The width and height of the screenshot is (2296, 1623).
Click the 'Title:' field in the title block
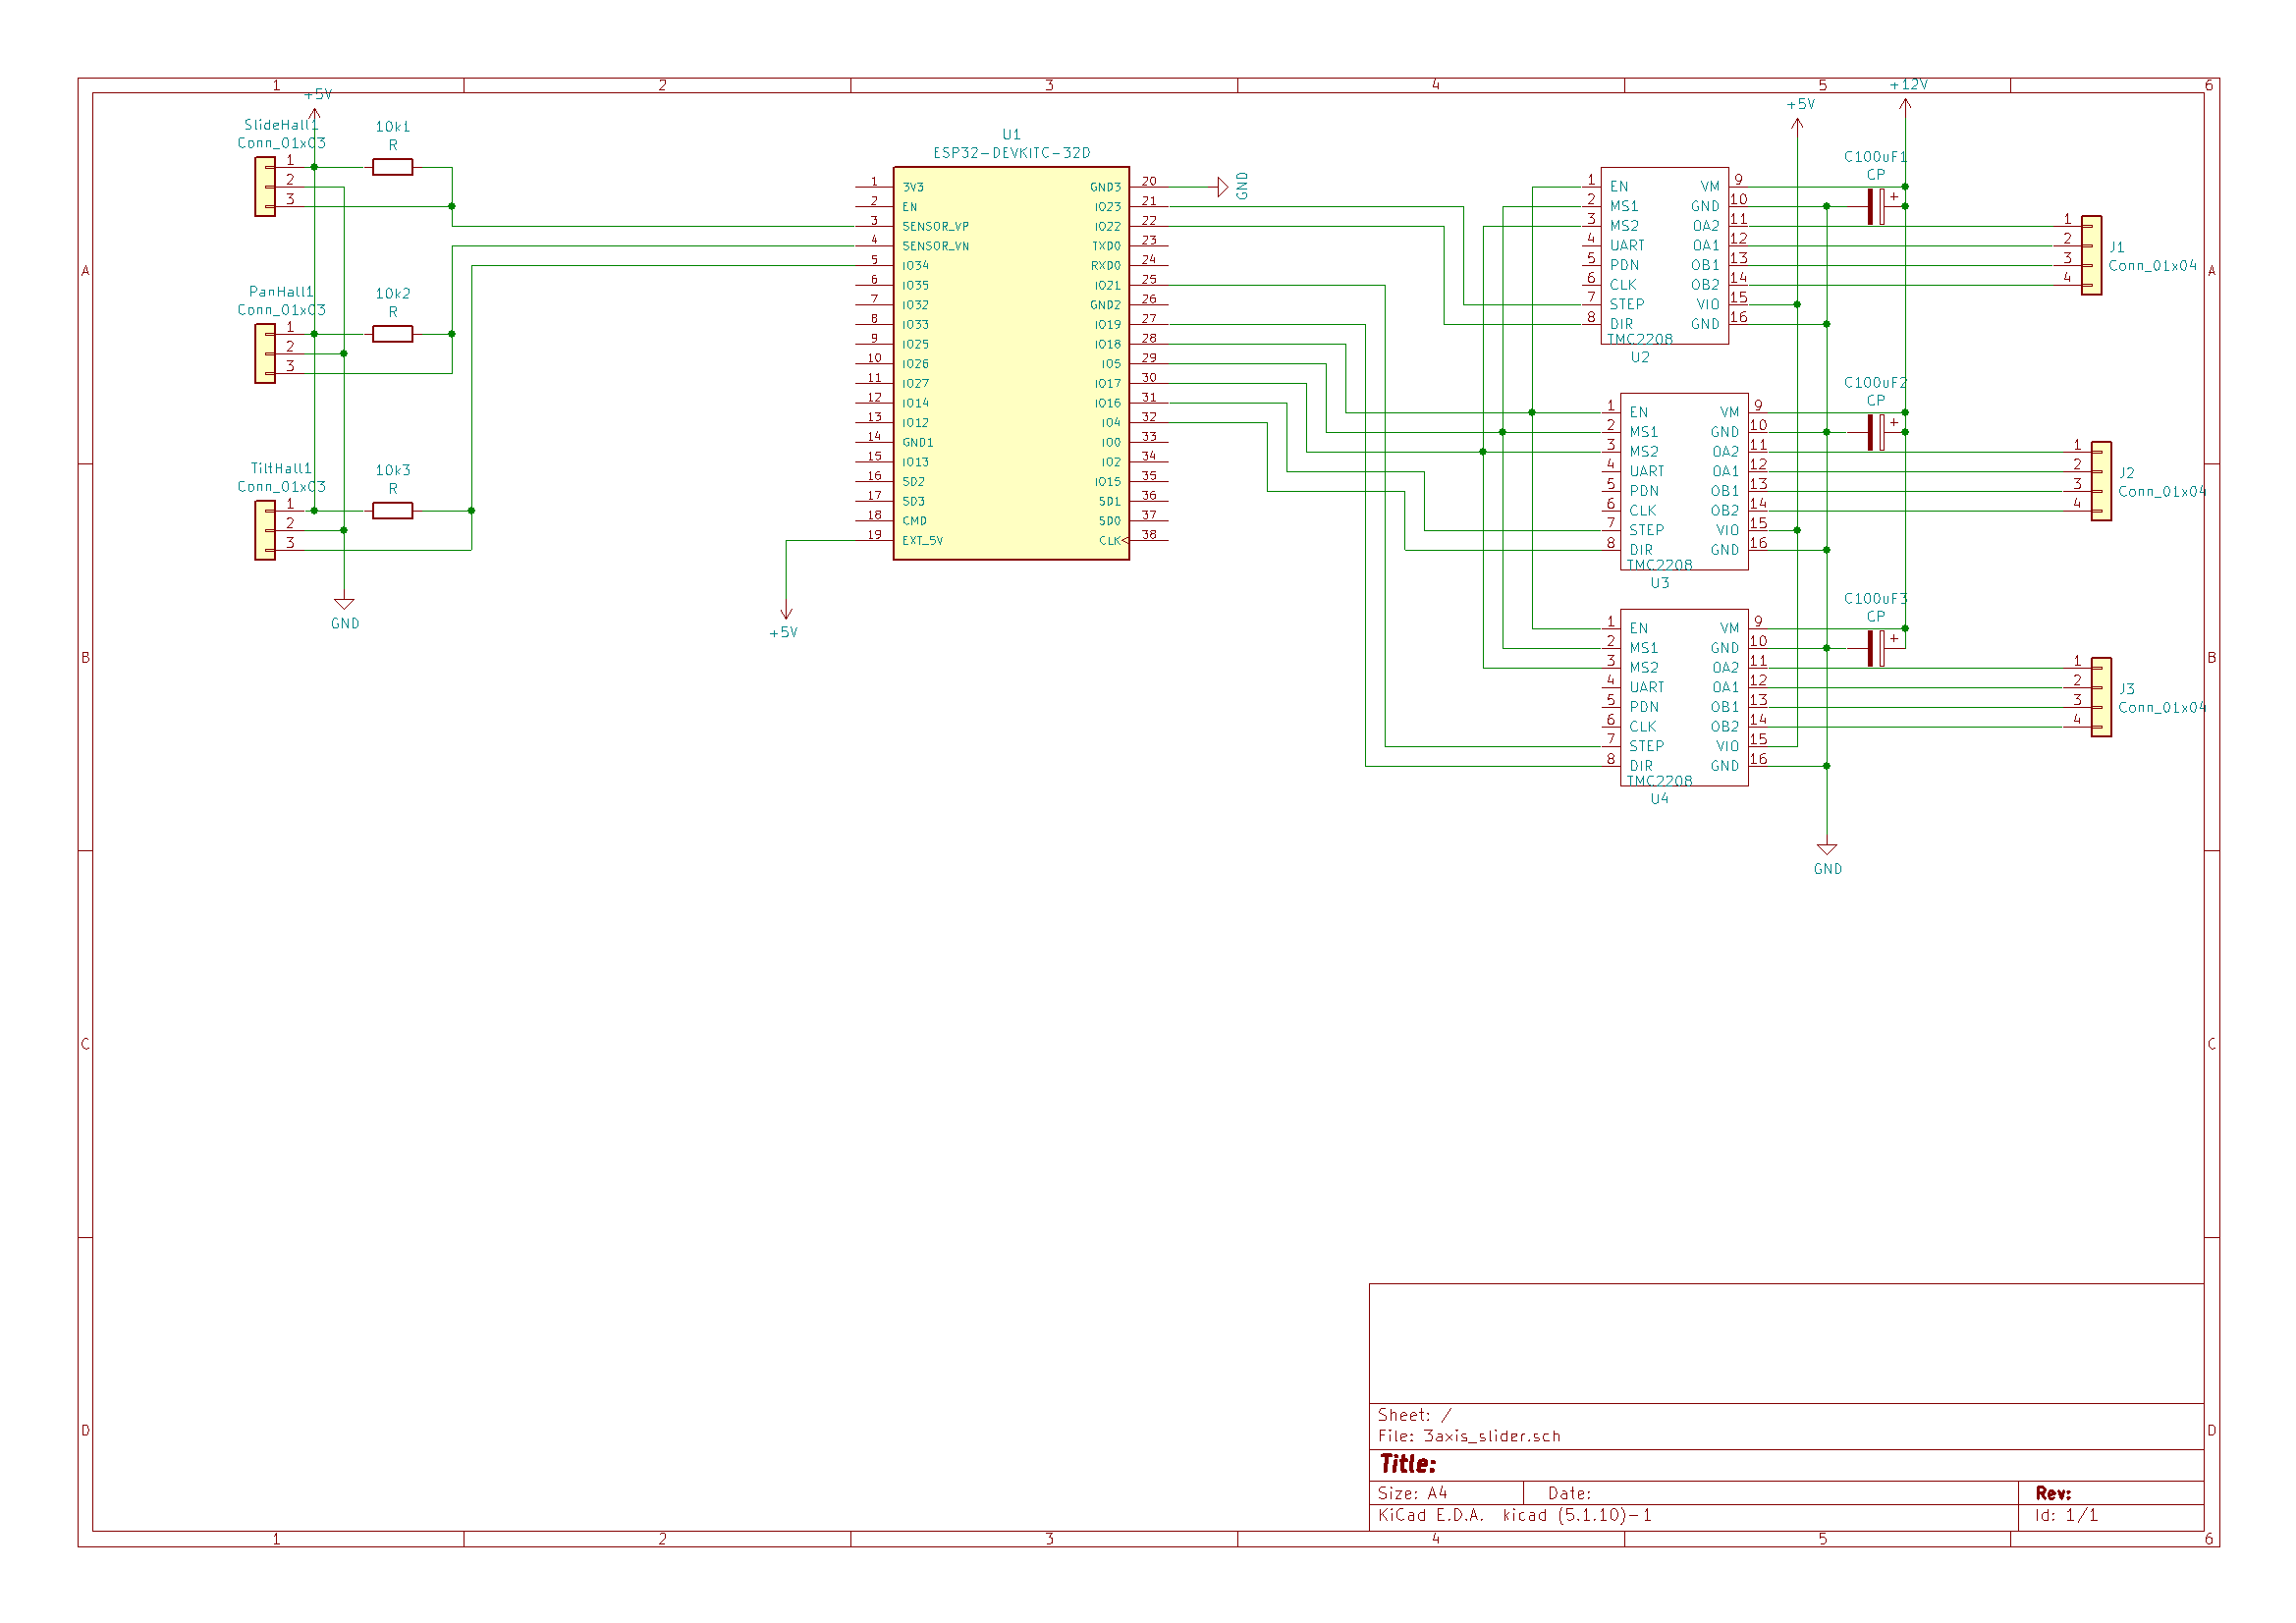(x=1407, y=1465)
